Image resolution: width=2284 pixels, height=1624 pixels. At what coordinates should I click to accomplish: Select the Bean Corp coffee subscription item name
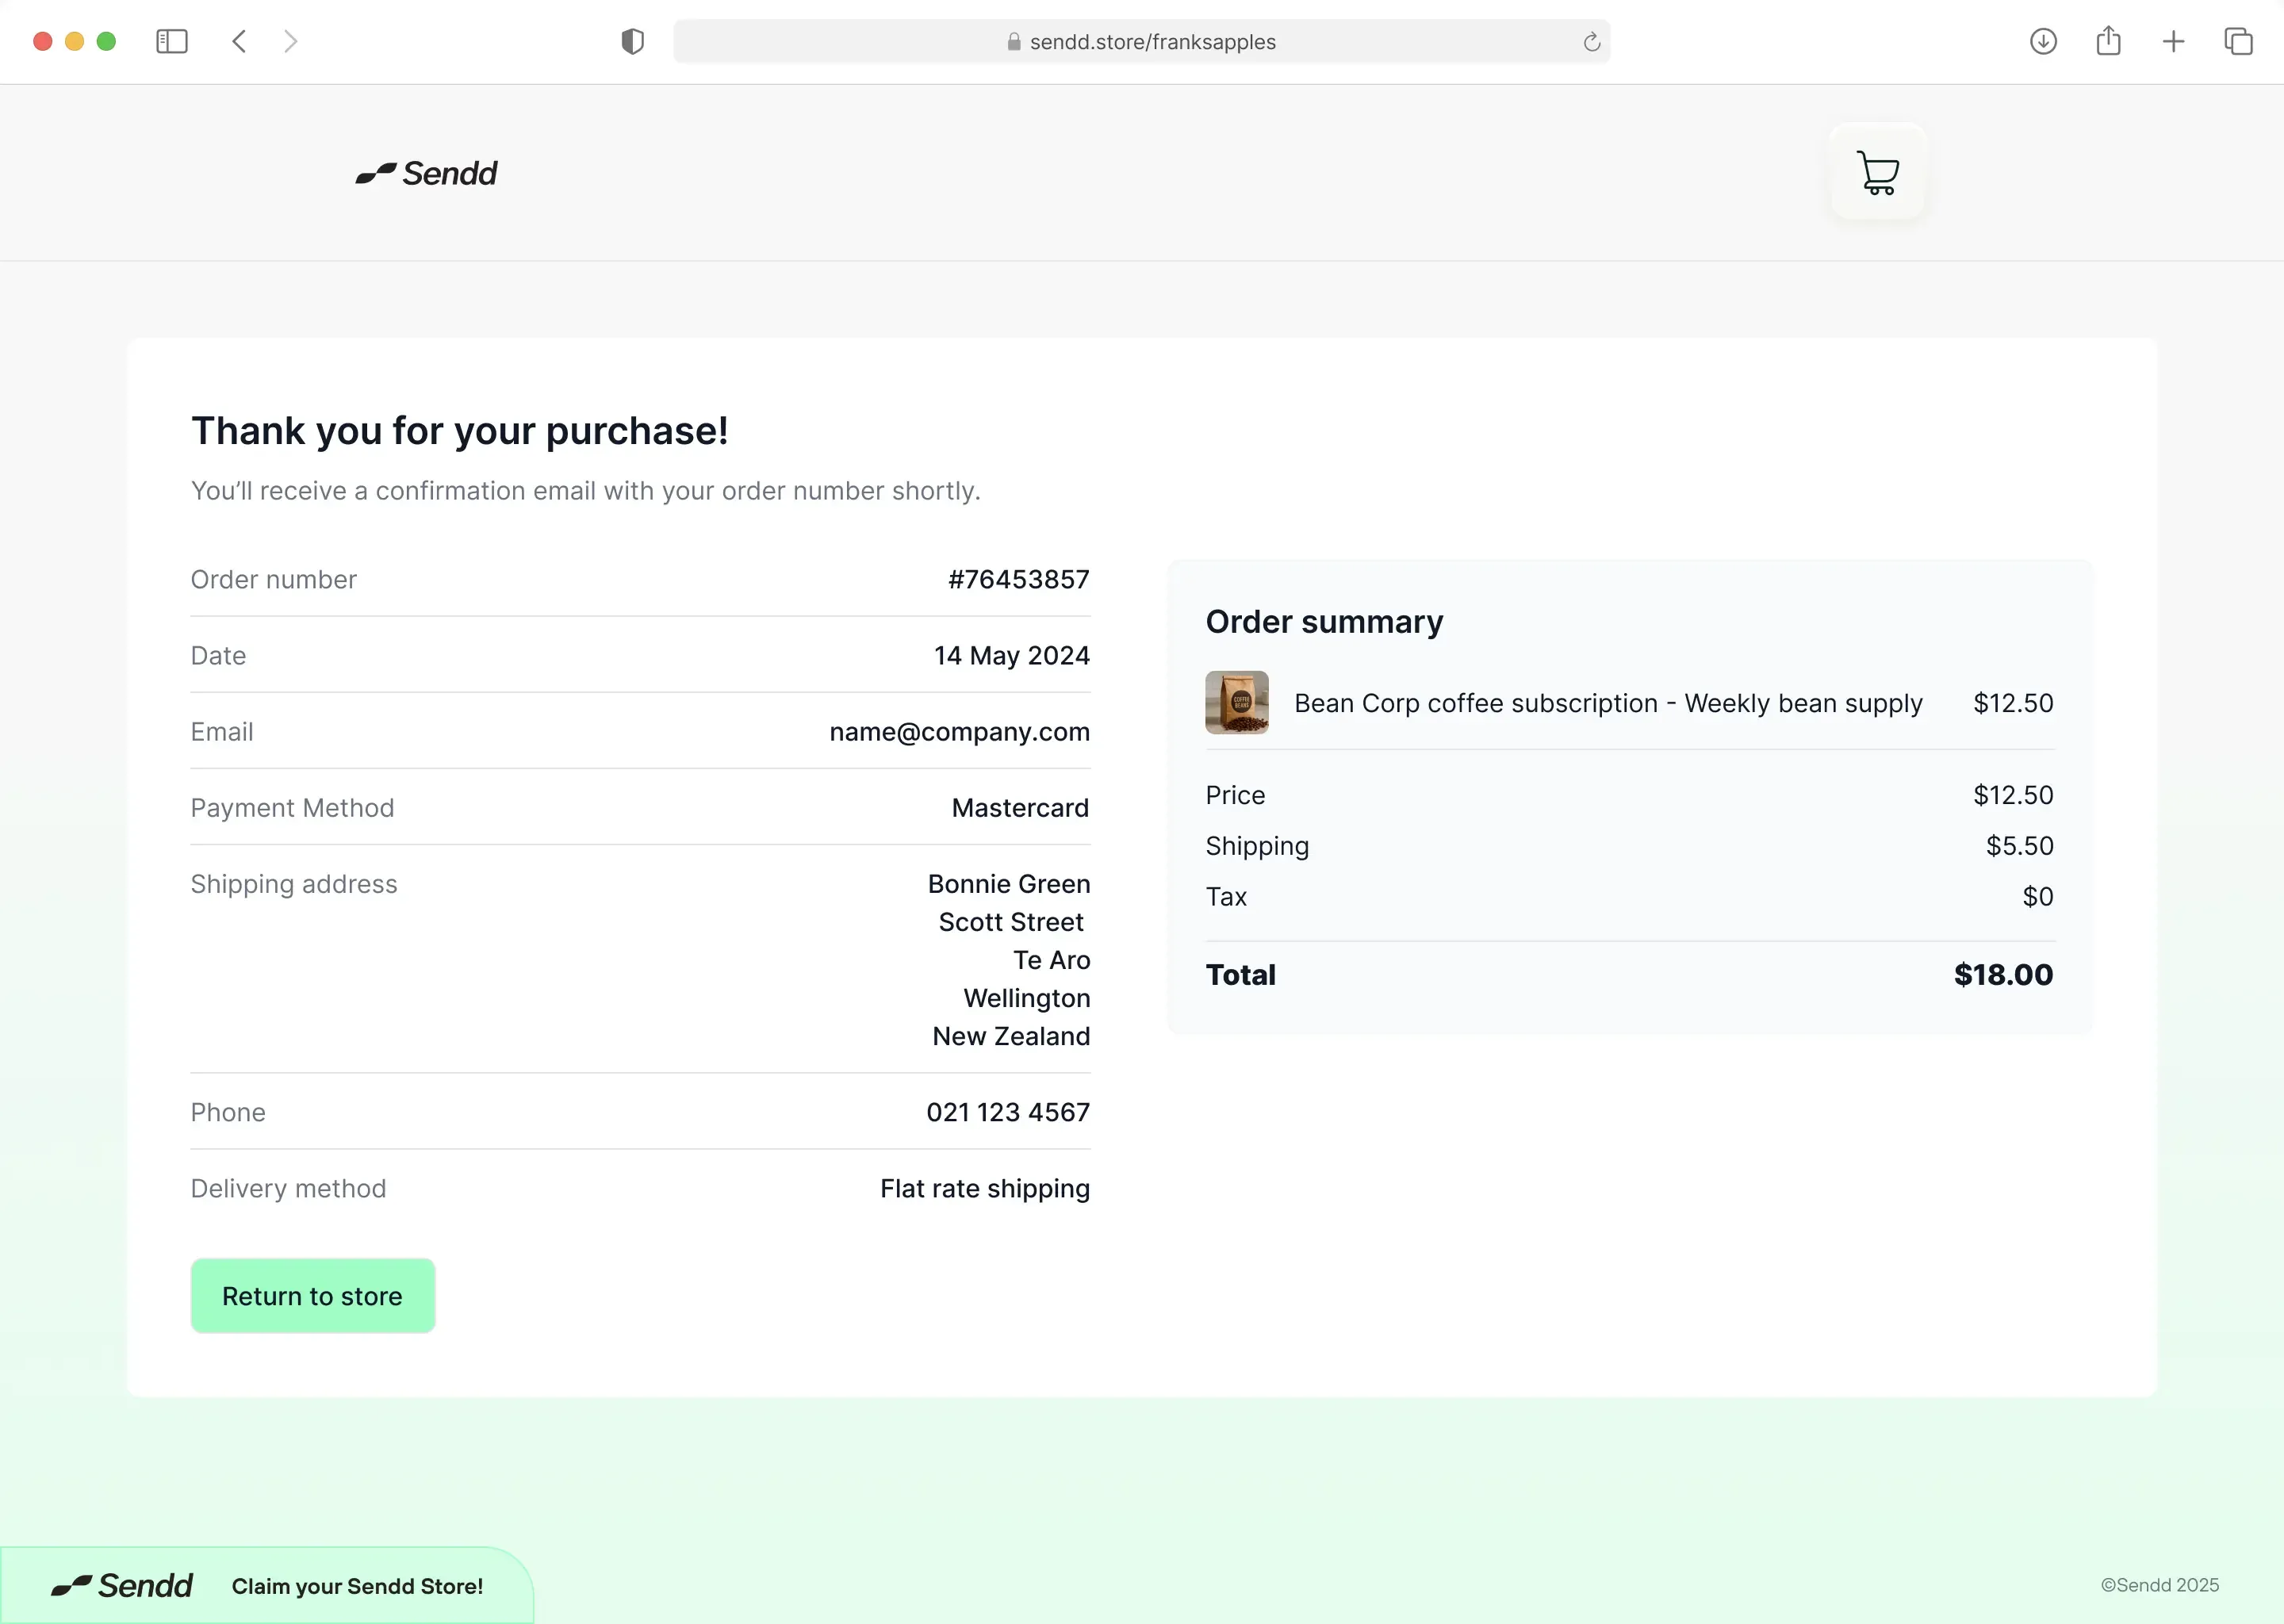pyautogui.click(x=1608, y=703)
